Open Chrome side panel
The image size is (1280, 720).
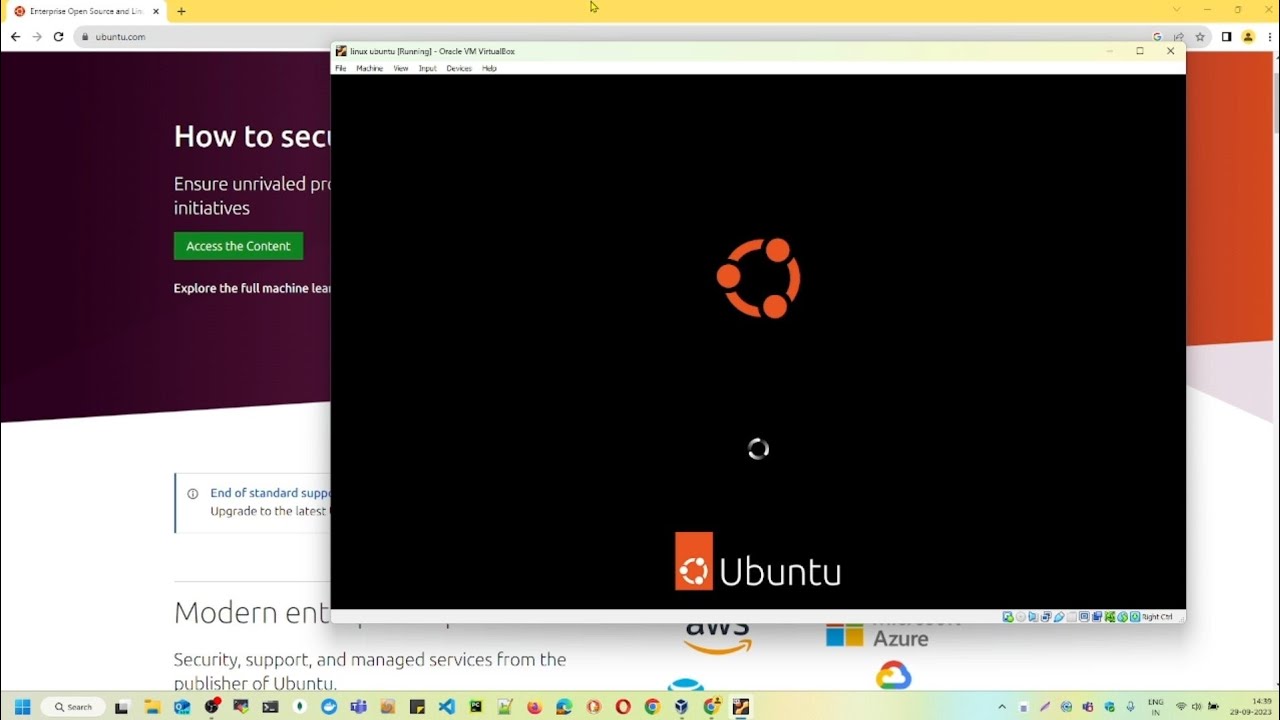(x=1226, y=37)
